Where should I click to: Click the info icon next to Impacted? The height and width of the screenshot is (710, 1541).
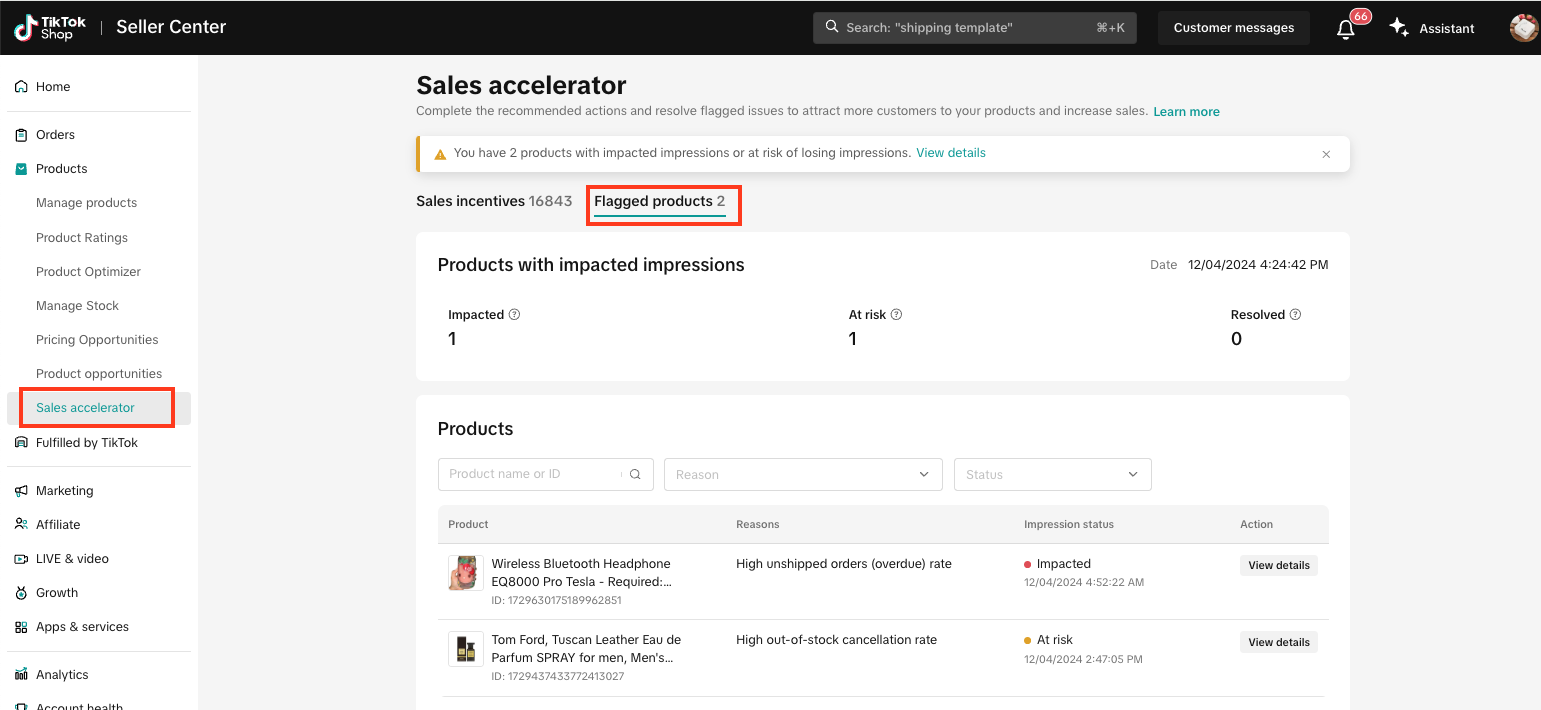click(515, 314)
